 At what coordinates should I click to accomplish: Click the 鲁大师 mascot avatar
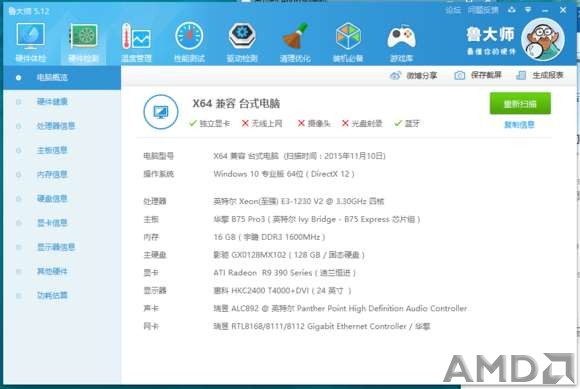pos(543,40)
